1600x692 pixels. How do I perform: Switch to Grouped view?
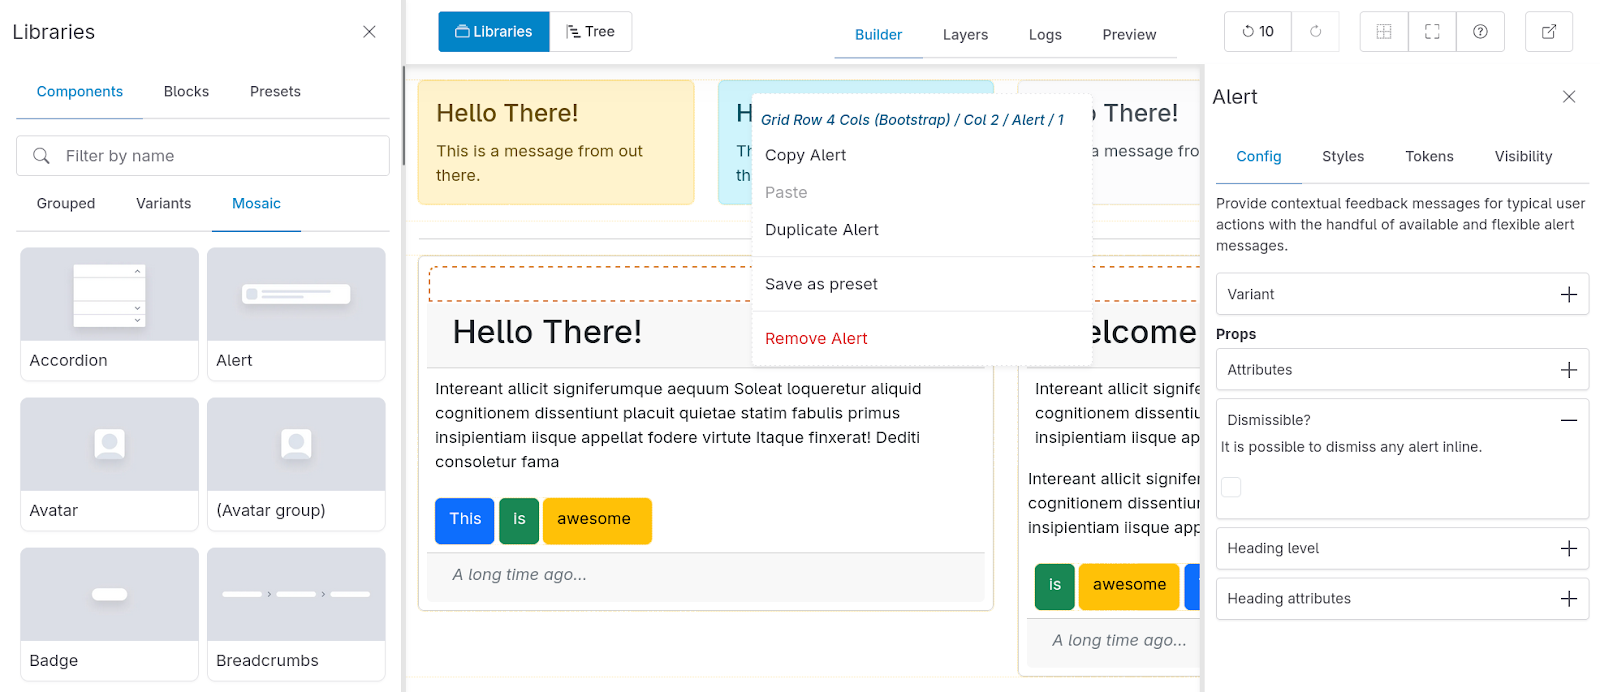point(66,204)
